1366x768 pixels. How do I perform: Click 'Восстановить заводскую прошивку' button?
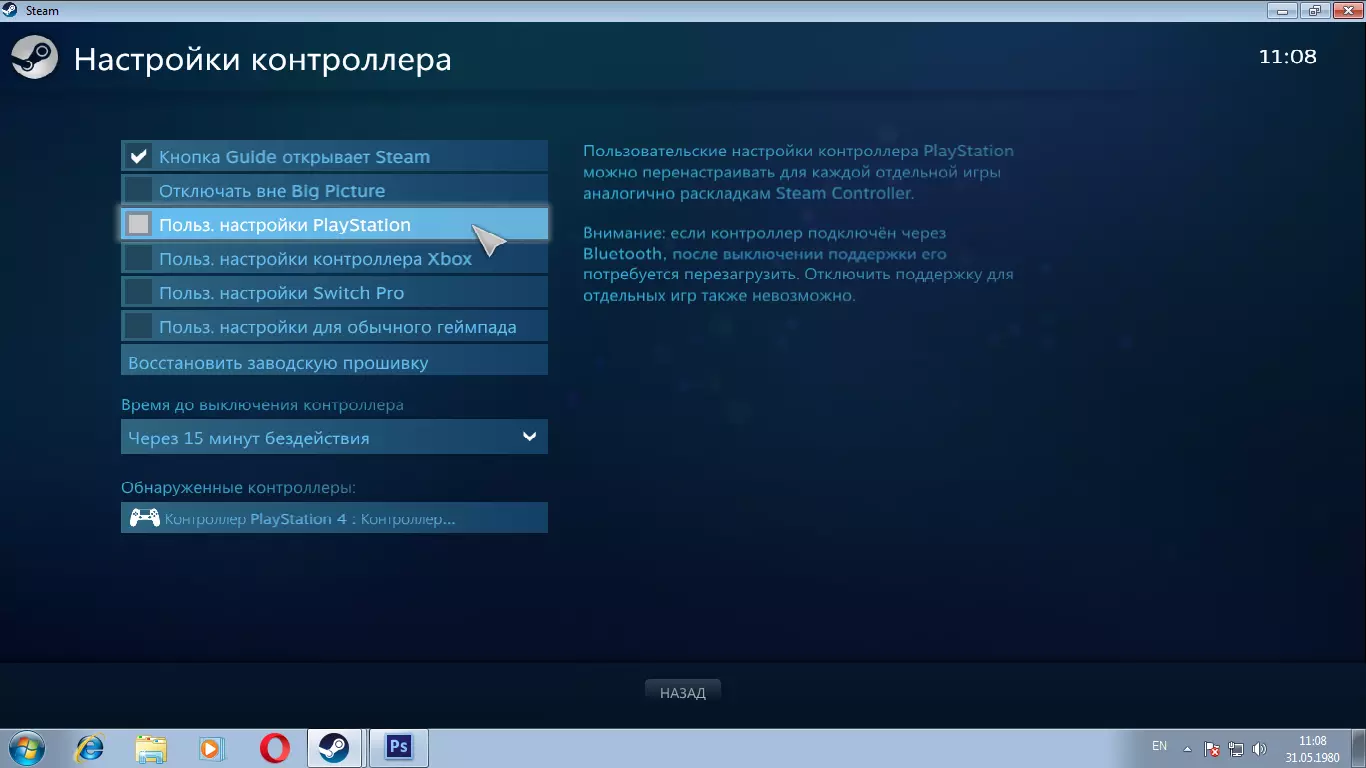[334, 362]
